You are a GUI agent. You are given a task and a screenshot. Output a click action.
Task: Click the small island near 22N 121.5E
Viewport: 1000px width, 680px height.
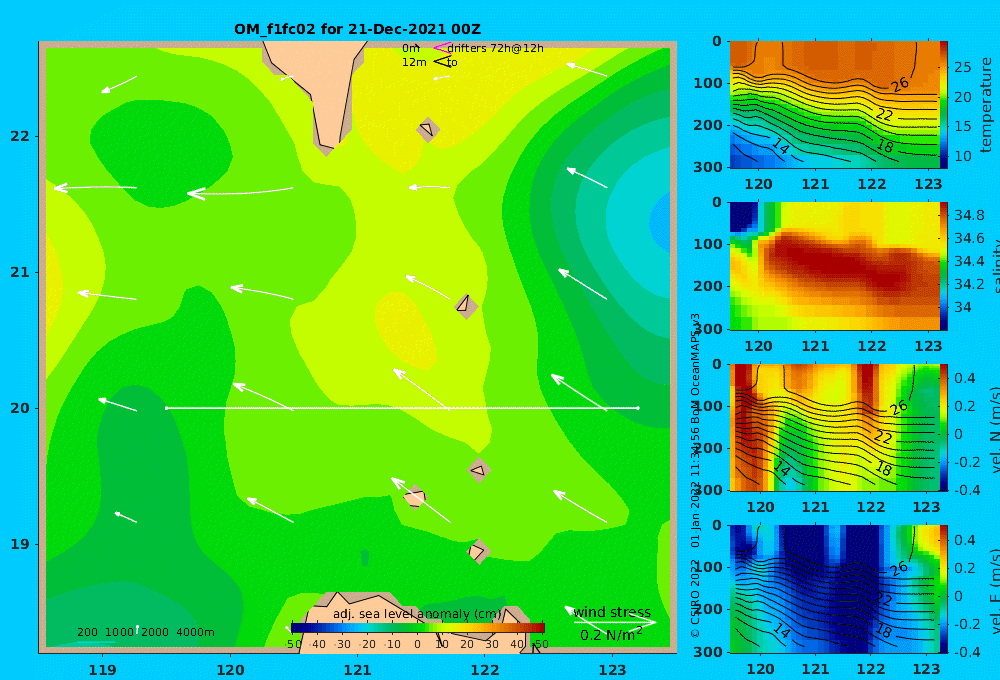(x=428, y=129)
